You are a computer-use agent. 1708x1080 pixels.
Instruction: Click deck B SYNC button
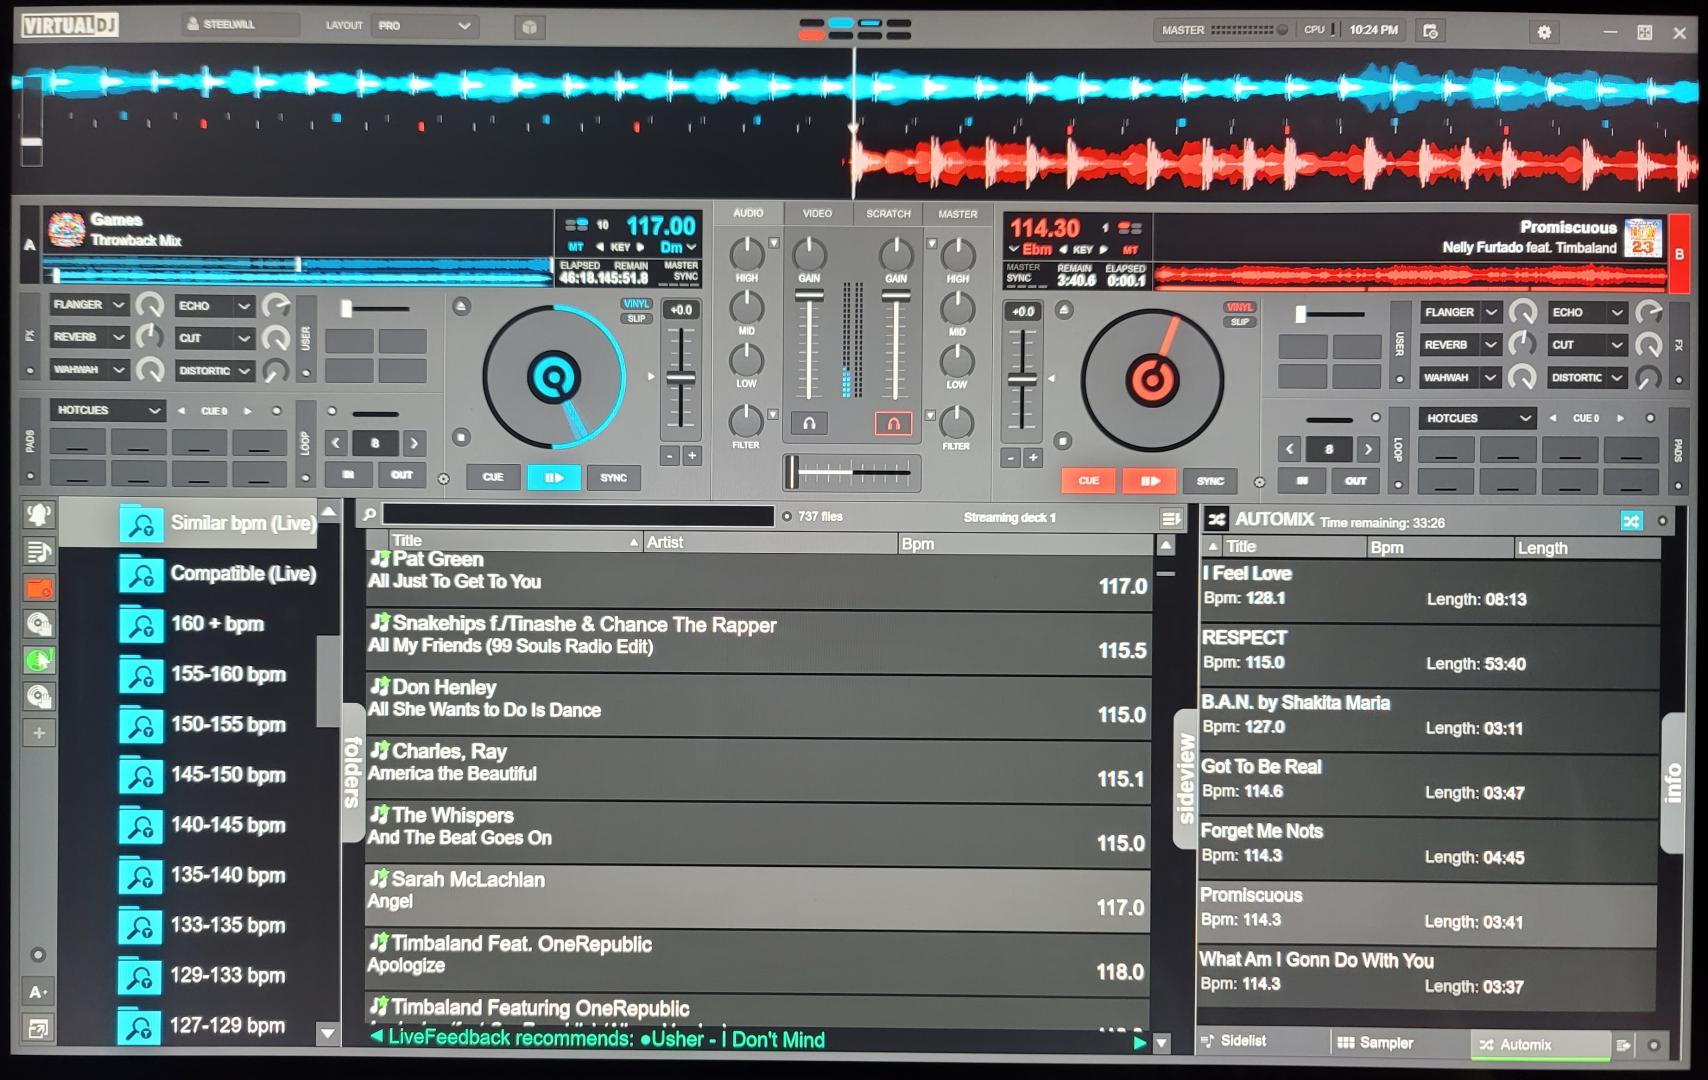click(1210, 481)
